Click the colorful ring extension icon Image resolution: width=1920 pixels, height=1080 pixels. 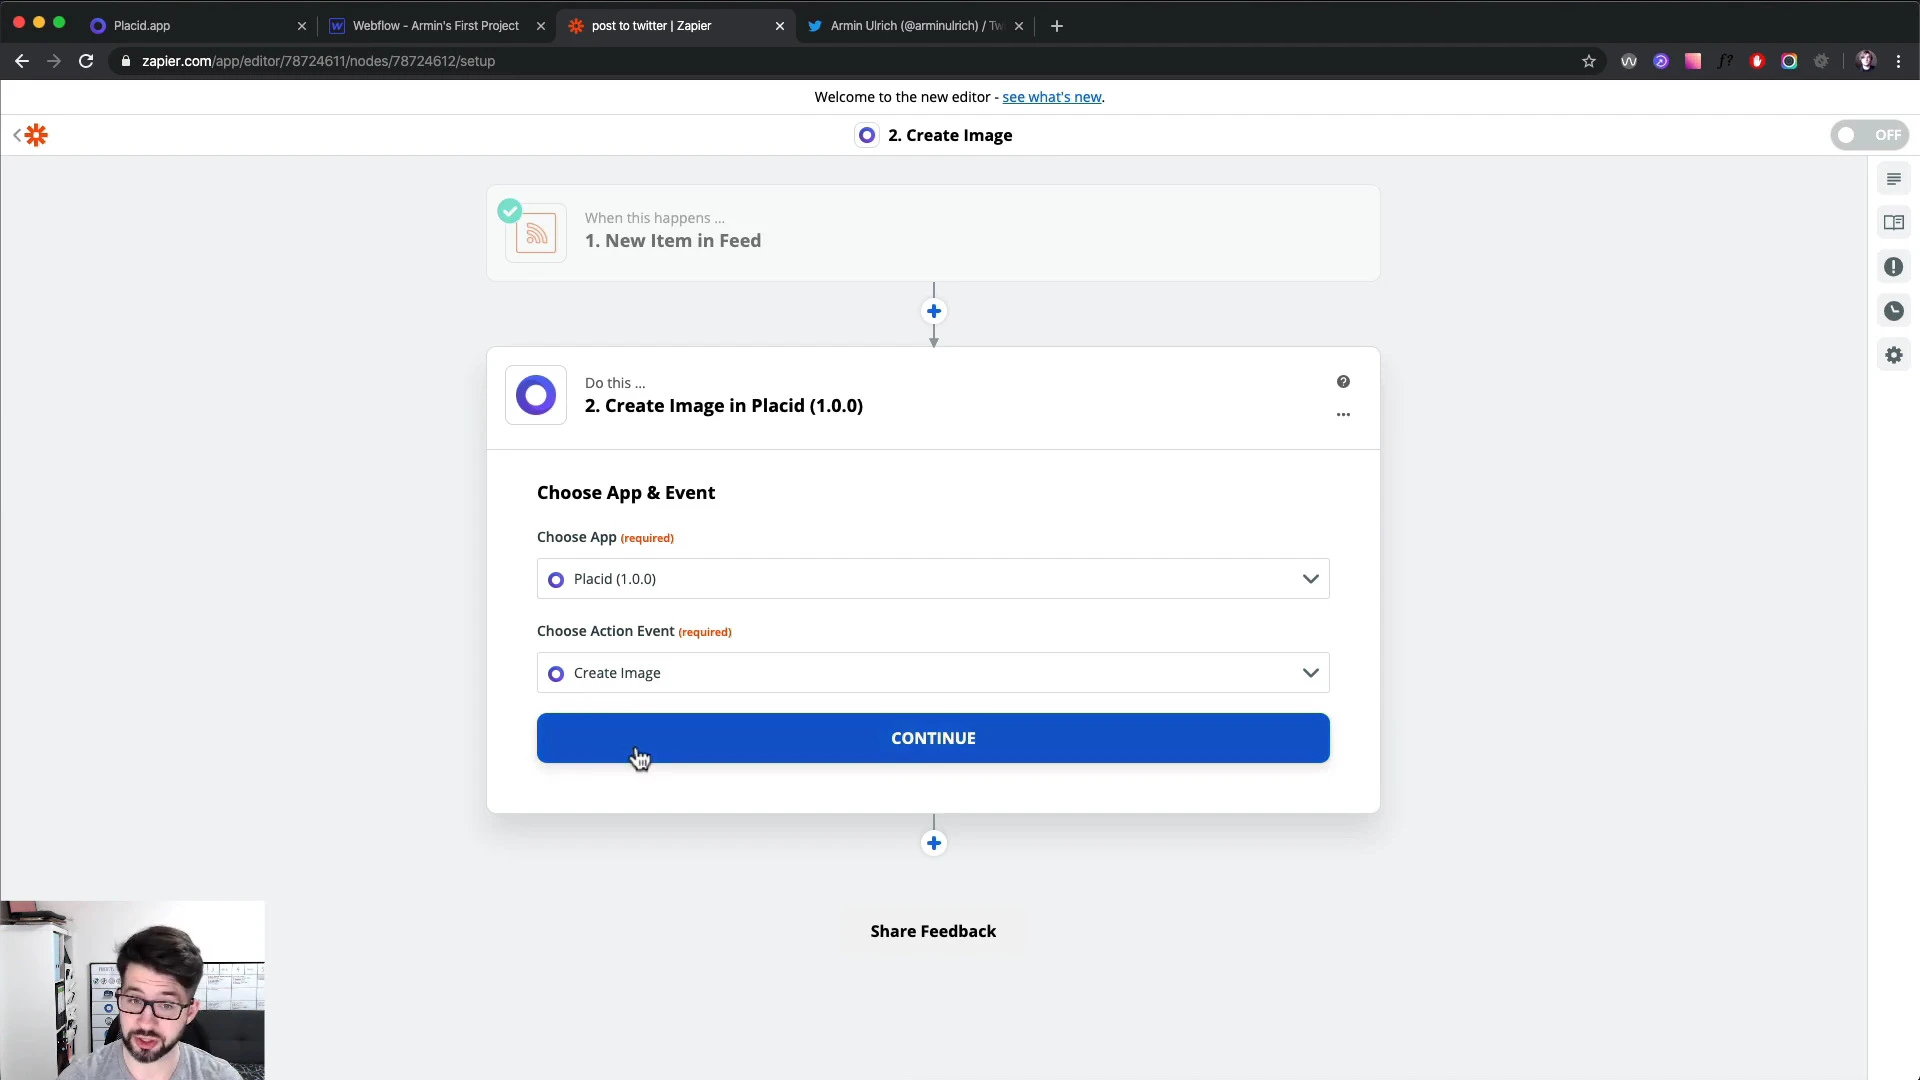click(x=1789, y=61)
